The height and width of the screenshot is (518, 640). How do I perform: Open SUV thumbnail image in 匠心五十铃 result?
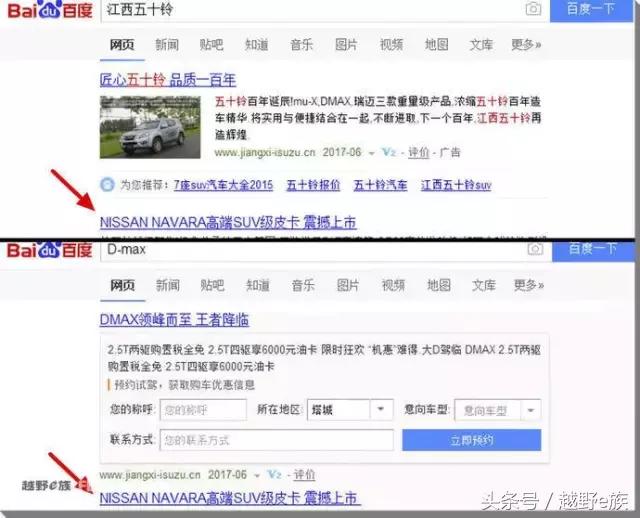click(150, 127)
